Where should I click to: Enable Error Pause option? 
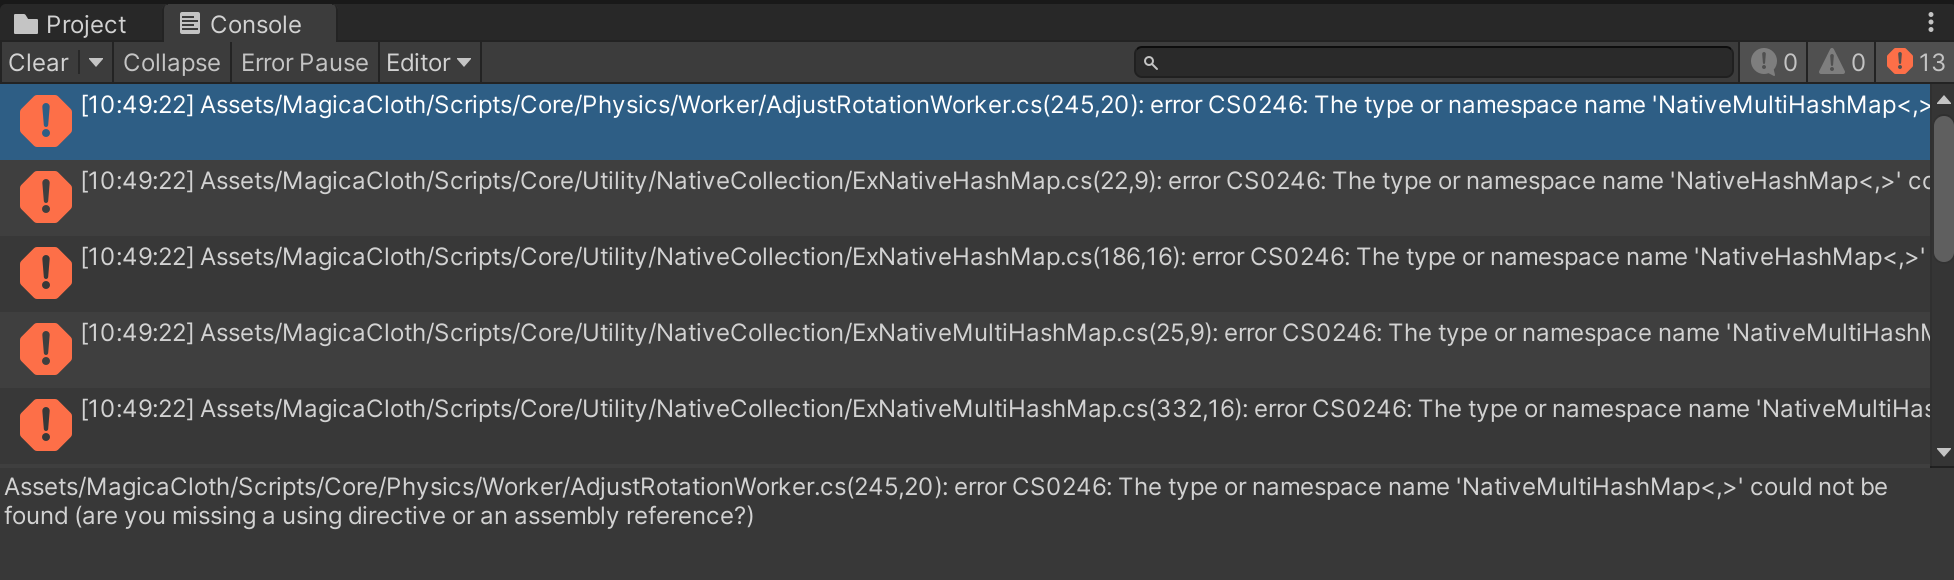point(304,63)
